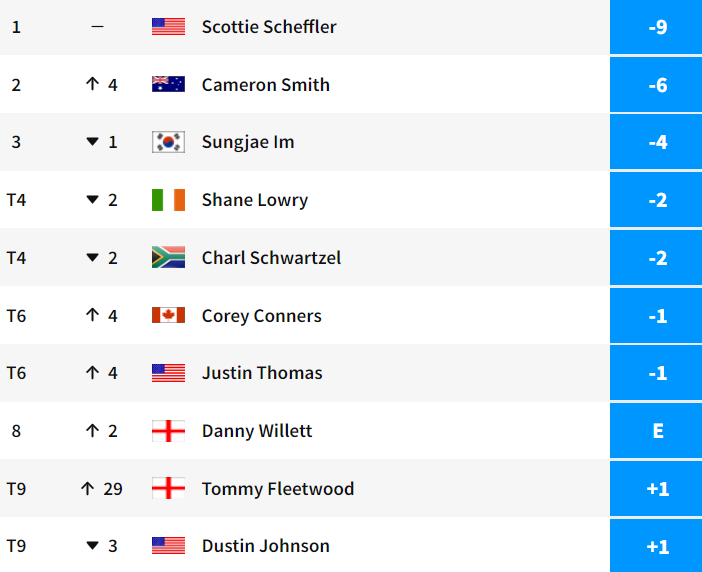
Task: Click Scottie Scheffler's -9 score cell
Action: (x=656, y=27)
